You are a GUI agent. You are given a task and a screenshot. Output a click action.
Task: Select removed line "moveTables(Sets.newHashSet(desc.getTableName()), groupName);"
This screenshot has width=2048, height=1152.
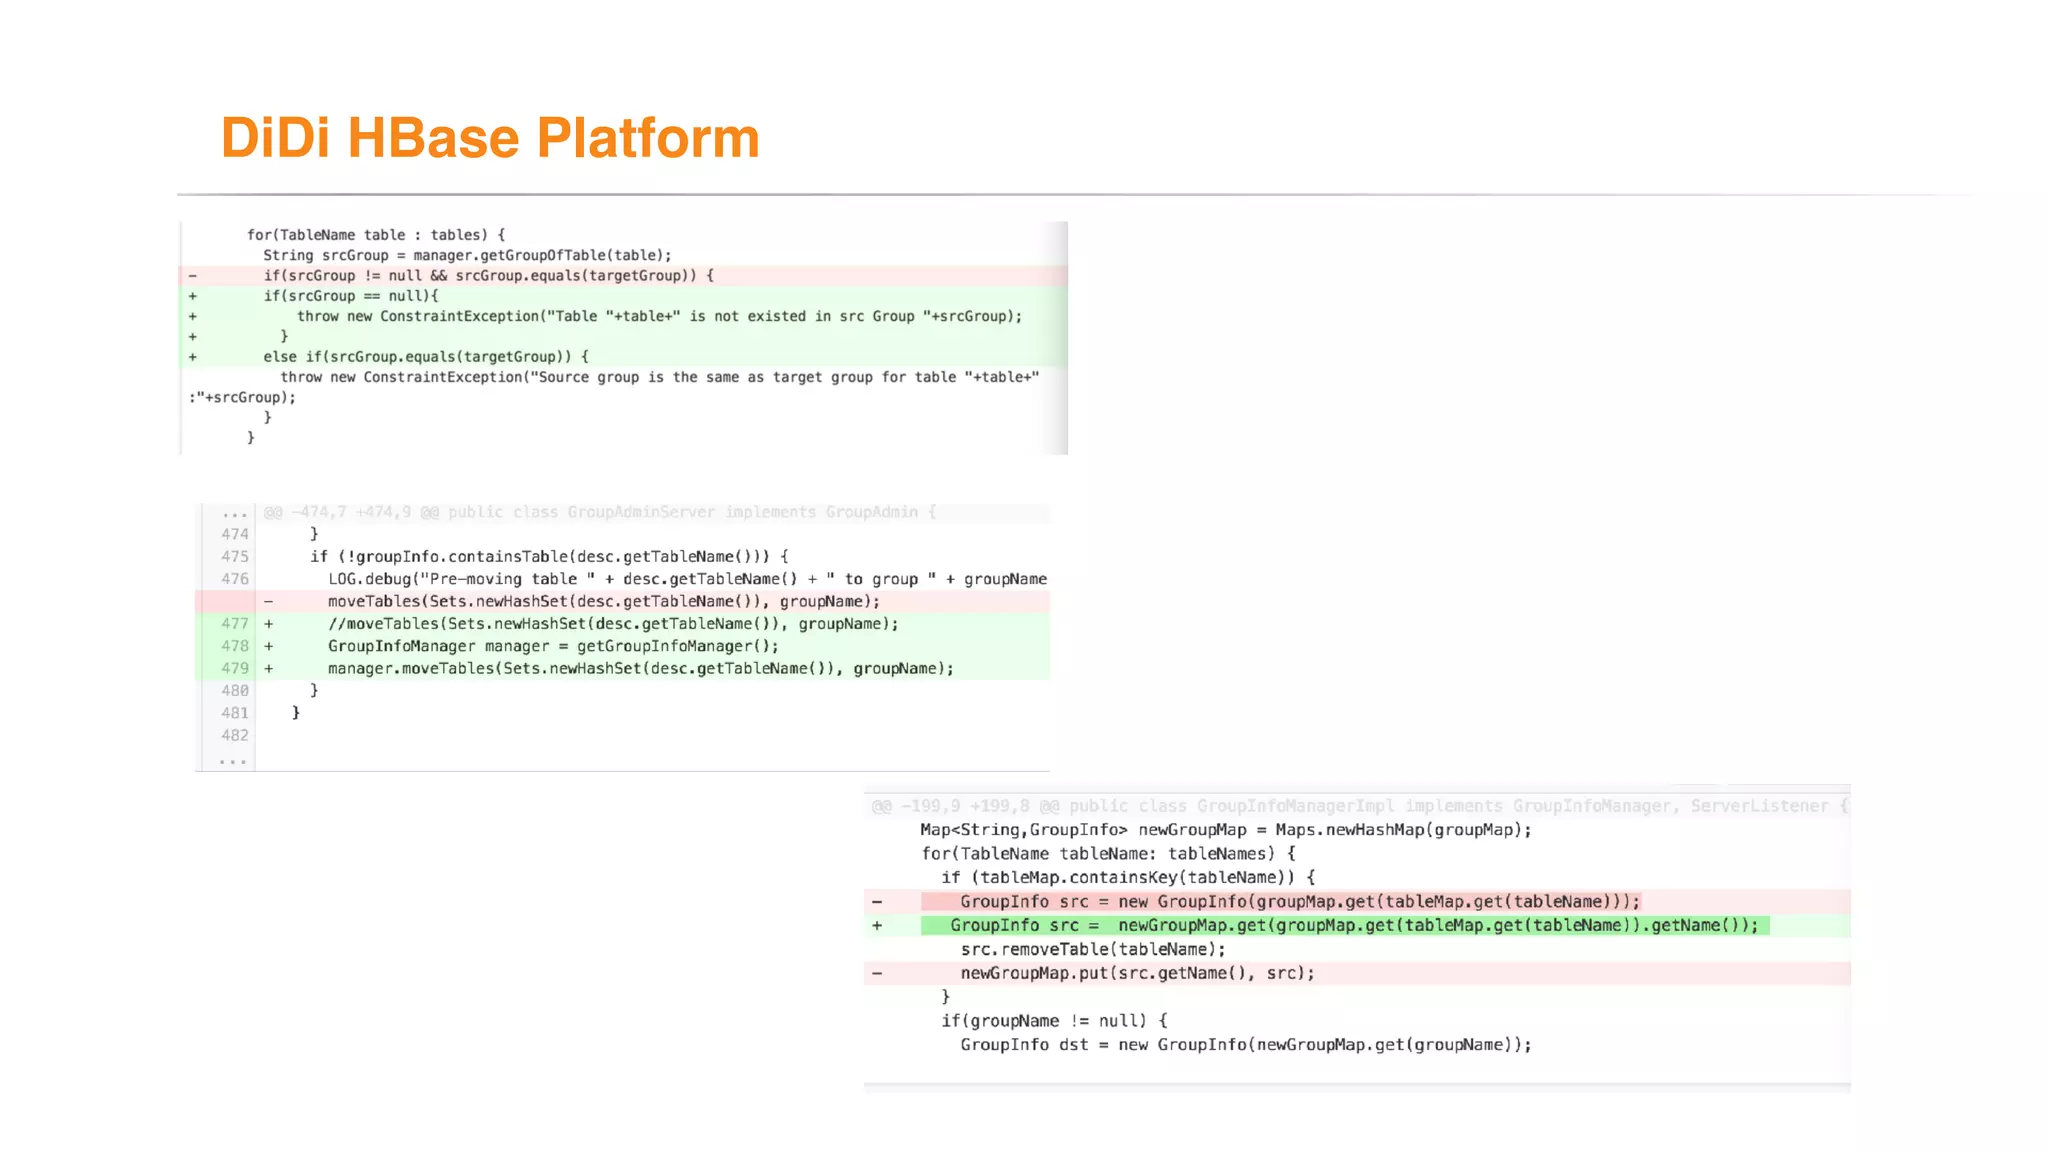tap(623, 602)
